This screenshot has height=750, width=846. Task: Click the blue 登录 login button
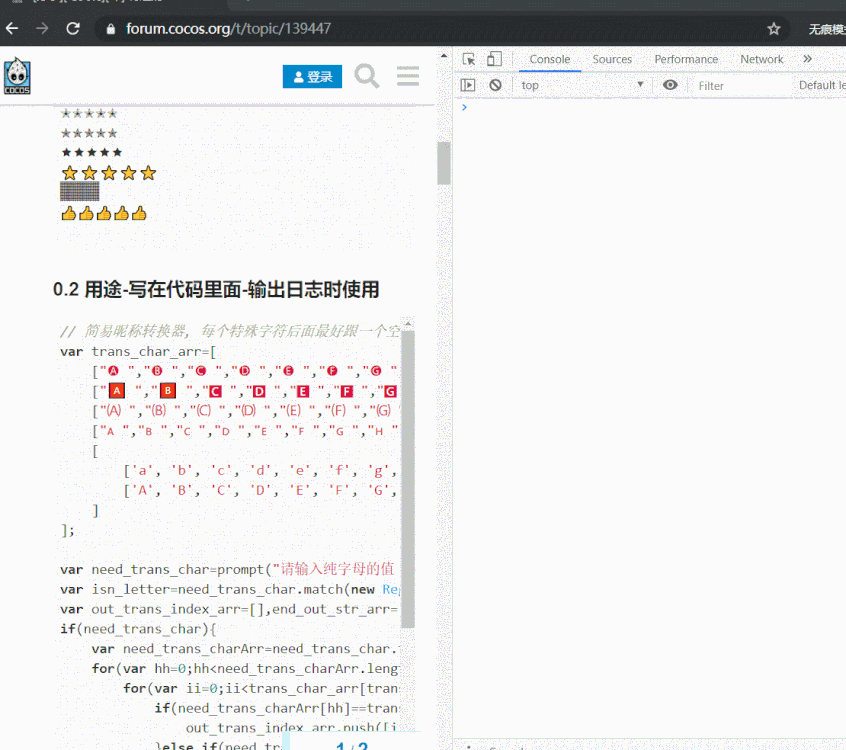(x=313, y=76)
